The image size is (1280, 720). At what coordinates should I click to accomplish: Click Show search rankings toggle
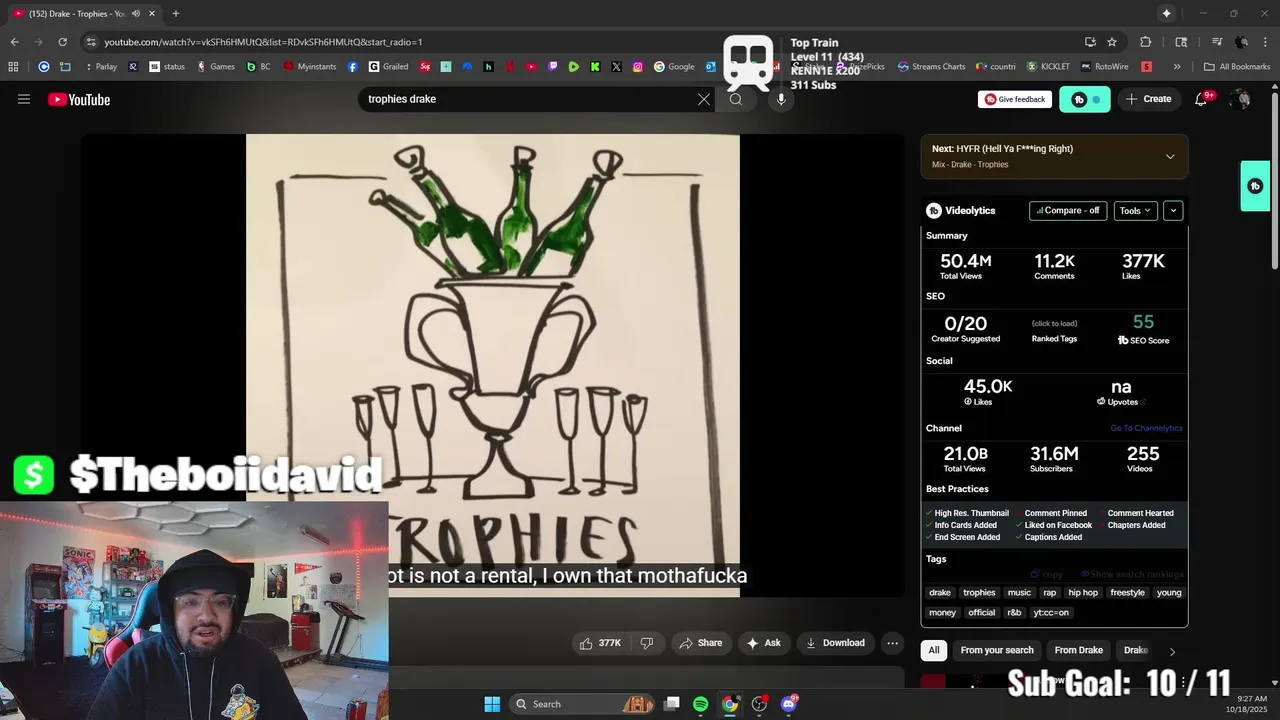click(1132, 574)
